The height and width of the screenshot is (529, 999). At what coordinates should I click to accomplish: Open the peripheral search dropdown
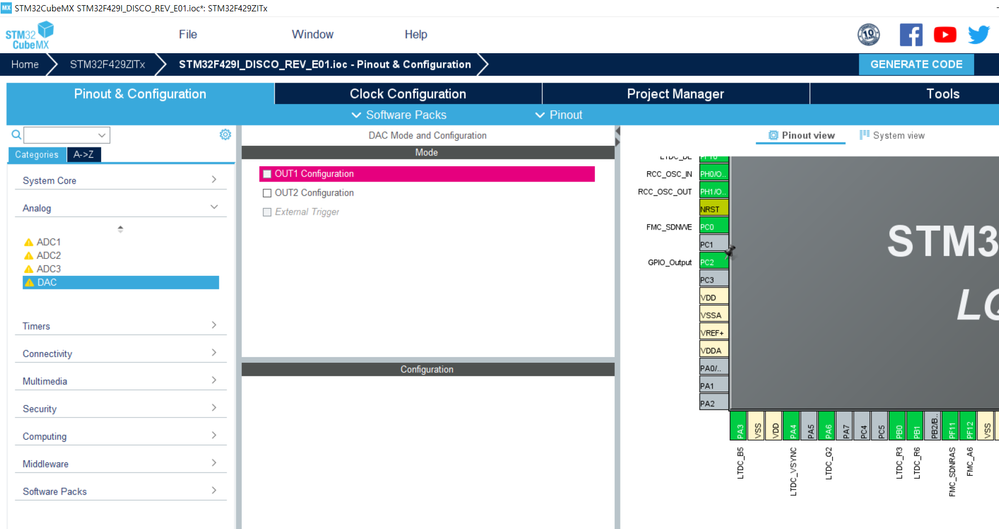pyautogui.click(x=102, y=135)
